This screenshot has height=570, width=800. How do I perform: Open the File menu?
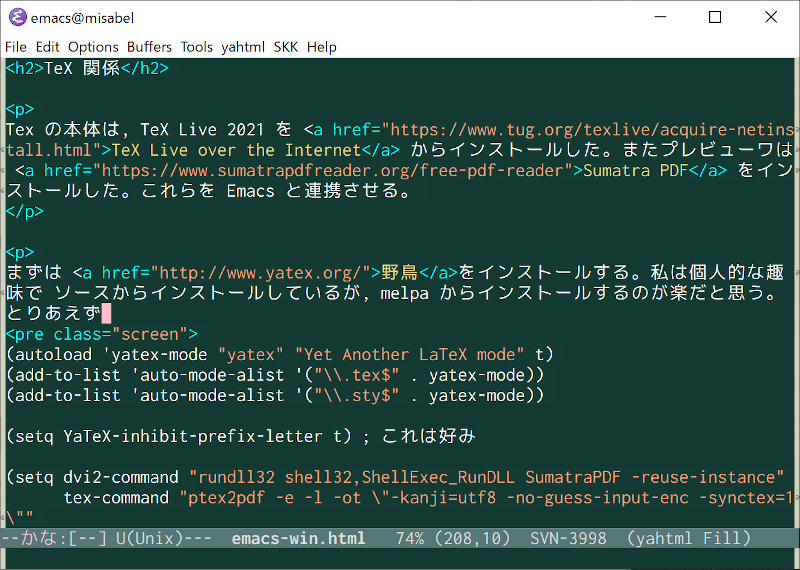point(16,47)
